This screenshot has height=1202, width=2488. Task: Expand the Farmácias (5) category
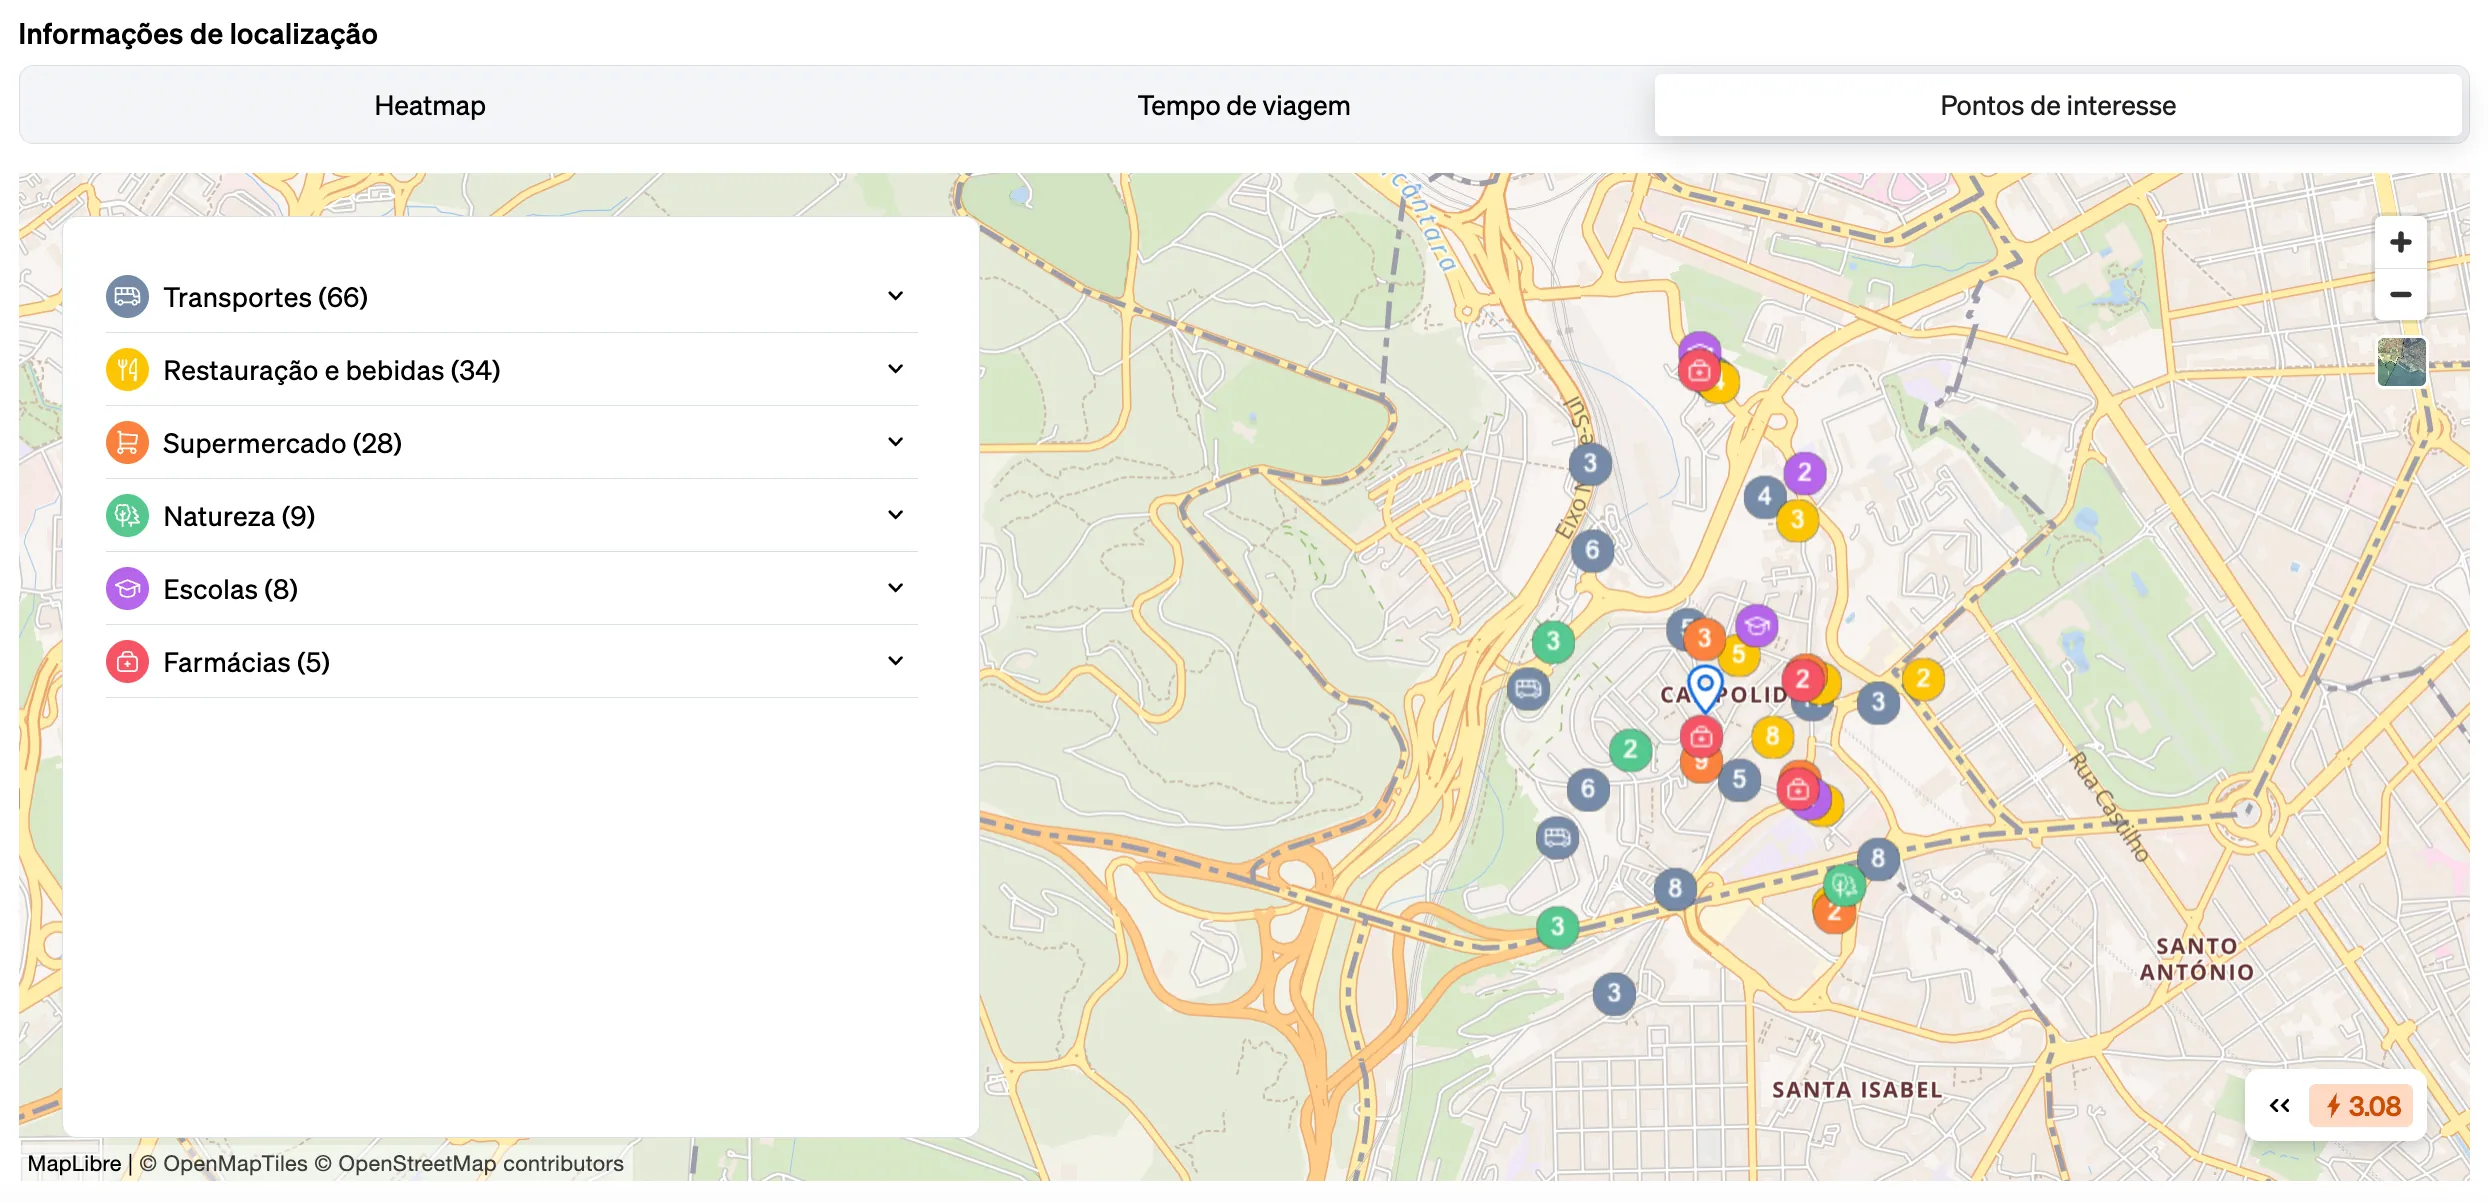click(511, 662)
